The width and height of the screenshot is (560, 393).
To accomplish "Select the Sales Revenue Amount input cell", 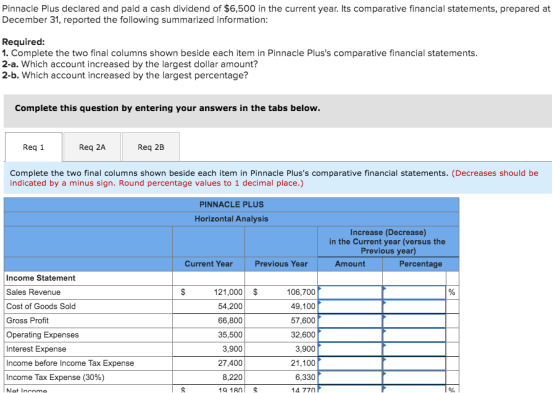I will tap(350, 292).
